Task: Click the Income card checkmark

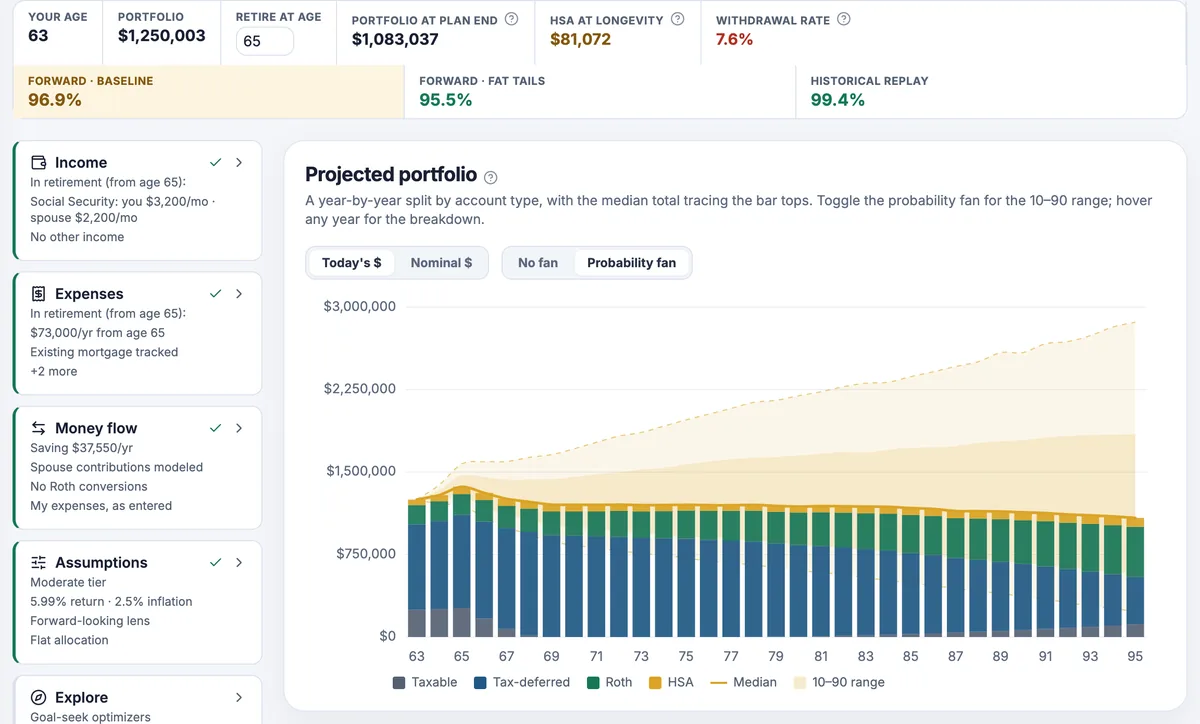Action: [x=215, y=162]
